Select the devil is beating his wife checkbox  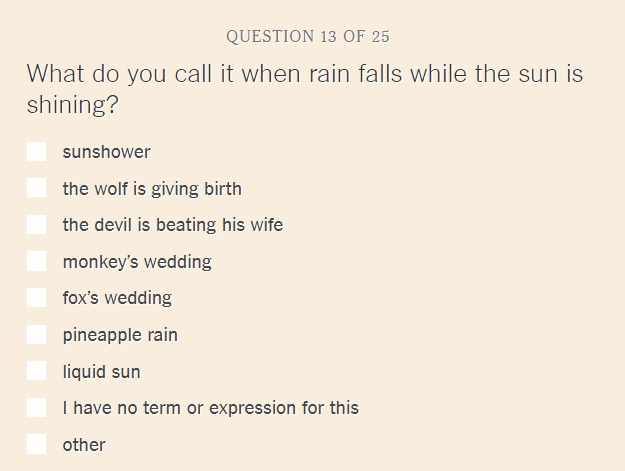(x=36, y=224)
